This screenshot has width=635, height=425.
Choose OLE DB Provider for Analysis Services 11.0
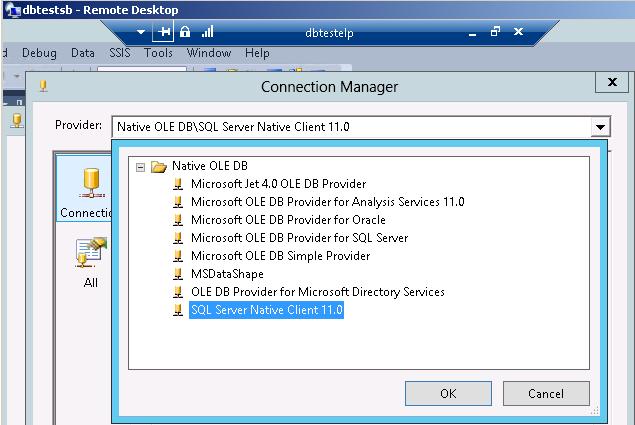327,202
